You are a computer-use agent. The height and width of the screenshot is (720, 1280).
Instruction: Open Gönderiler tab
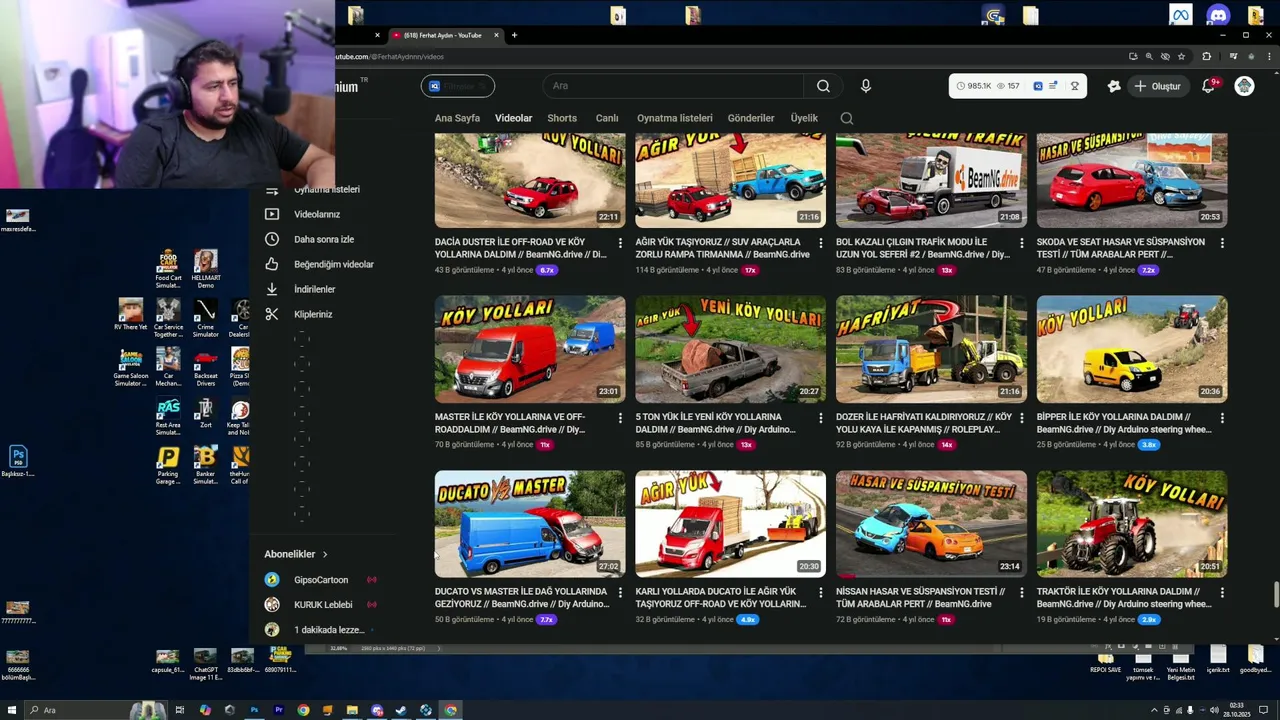coord(751,118)
